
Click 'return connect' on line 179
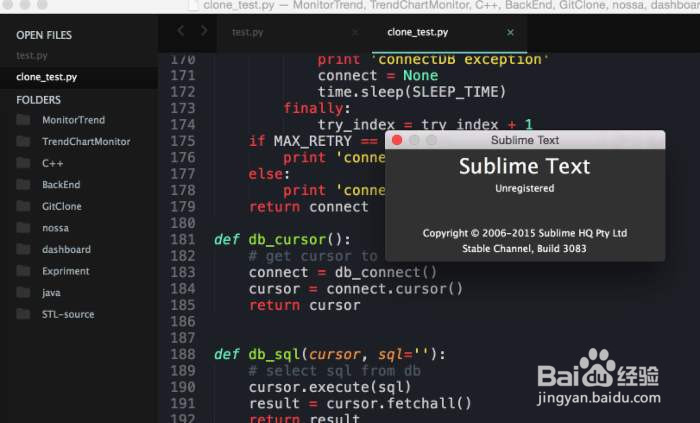click(308, 207)
